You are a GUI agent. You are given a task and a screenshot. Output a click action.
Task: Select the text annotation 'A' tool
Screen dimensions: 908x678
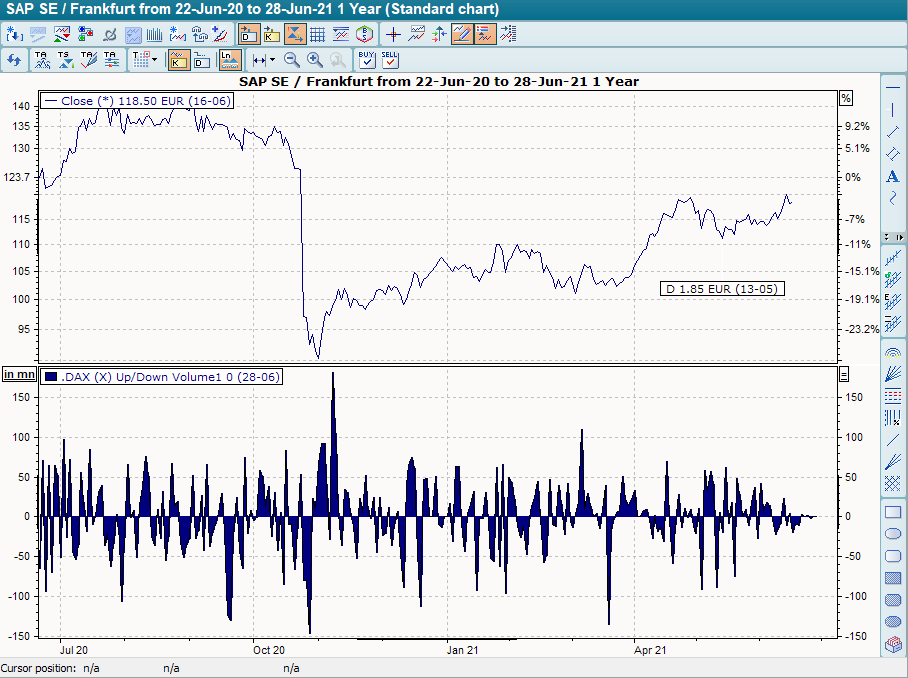coord(893,177)
